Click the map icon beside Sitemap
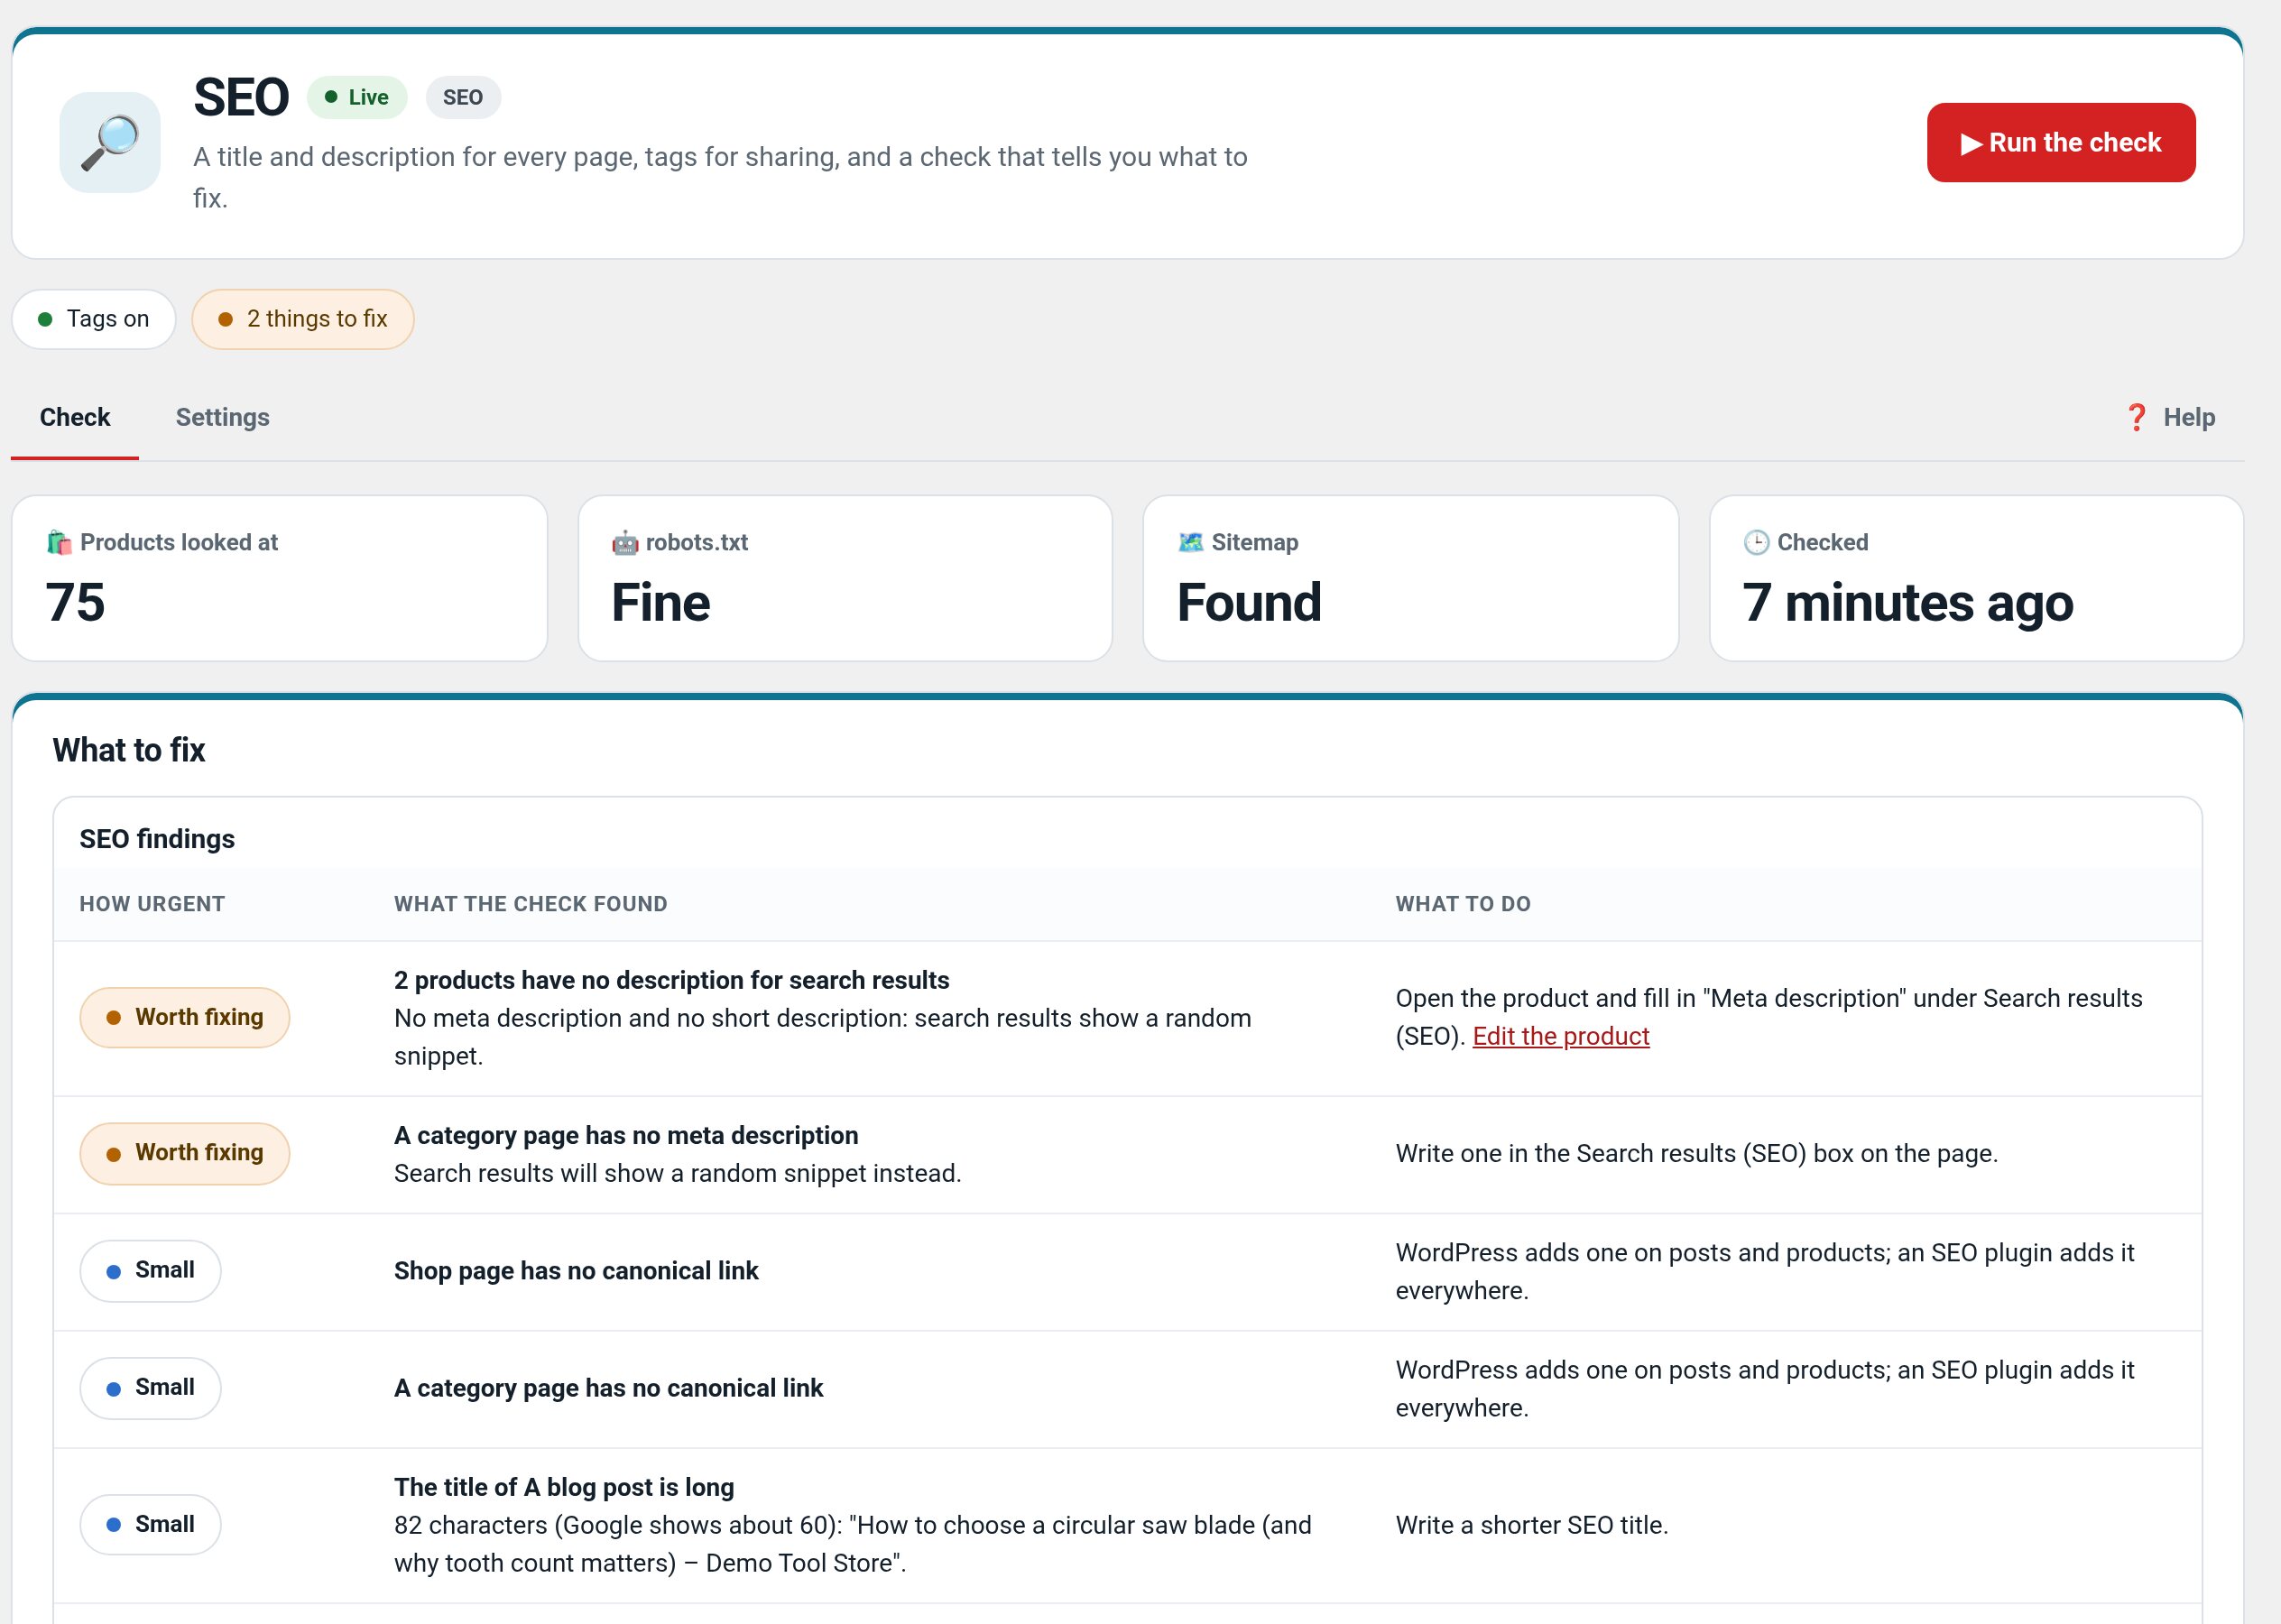Image resolution: width=2281 pixels, height=1624 pixels. coord(1191,543)
